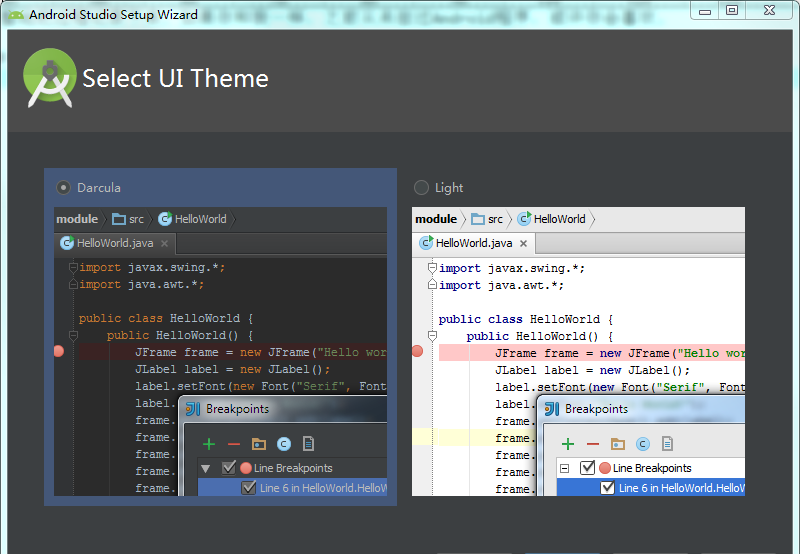
Task: Select the Light theme radio button
Action: 421,187
